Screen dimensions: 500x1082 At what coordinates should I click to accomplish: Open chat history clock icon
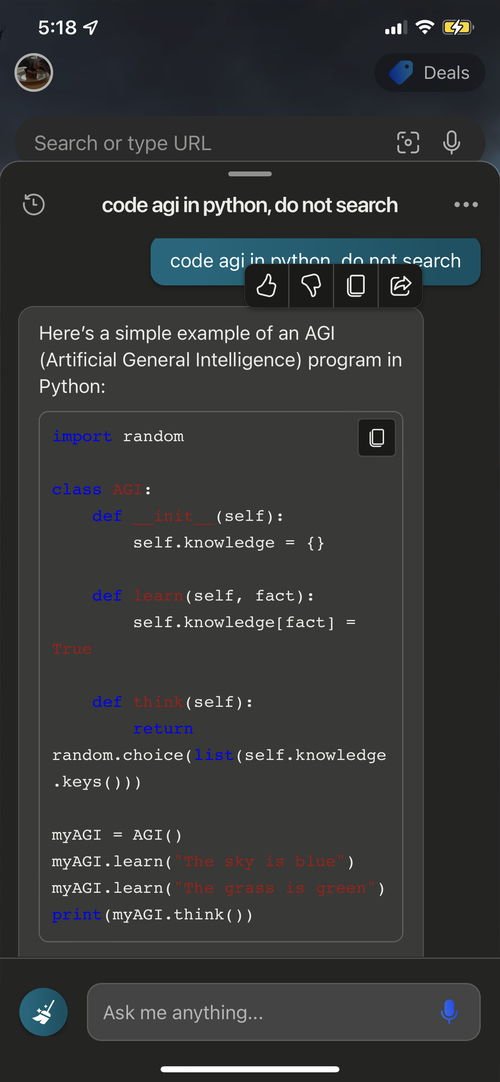34,204
